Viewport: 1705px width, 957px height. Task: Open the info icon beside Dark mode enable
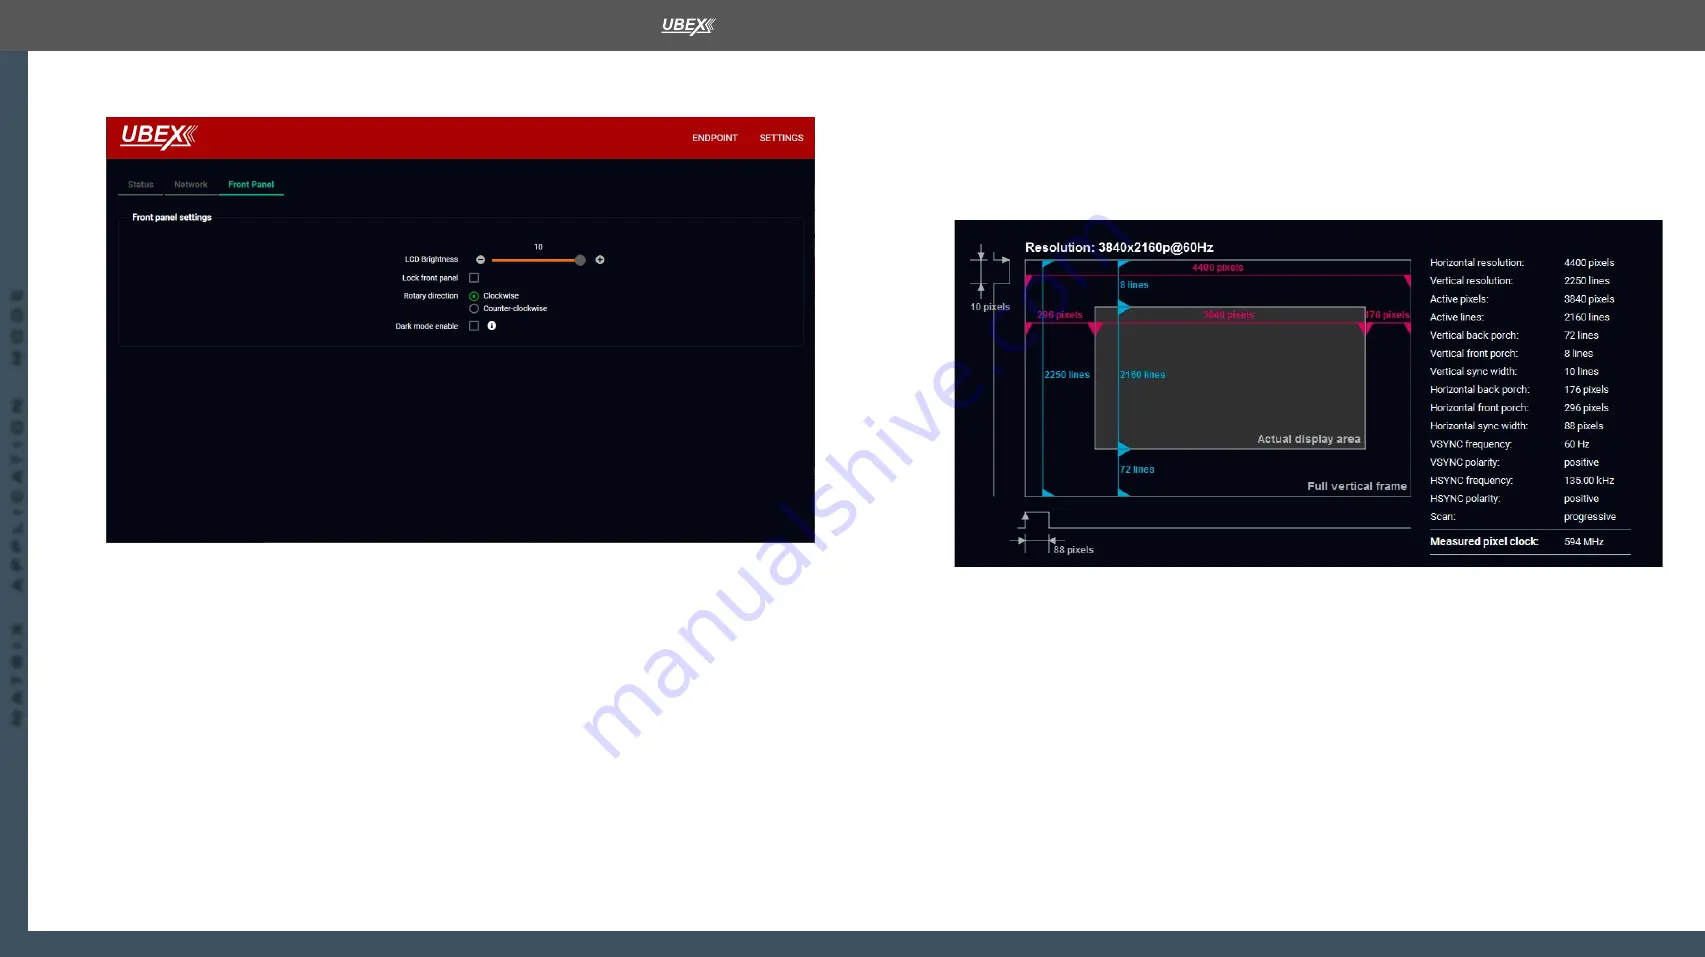pyautogui.click(x=492, y=326)
